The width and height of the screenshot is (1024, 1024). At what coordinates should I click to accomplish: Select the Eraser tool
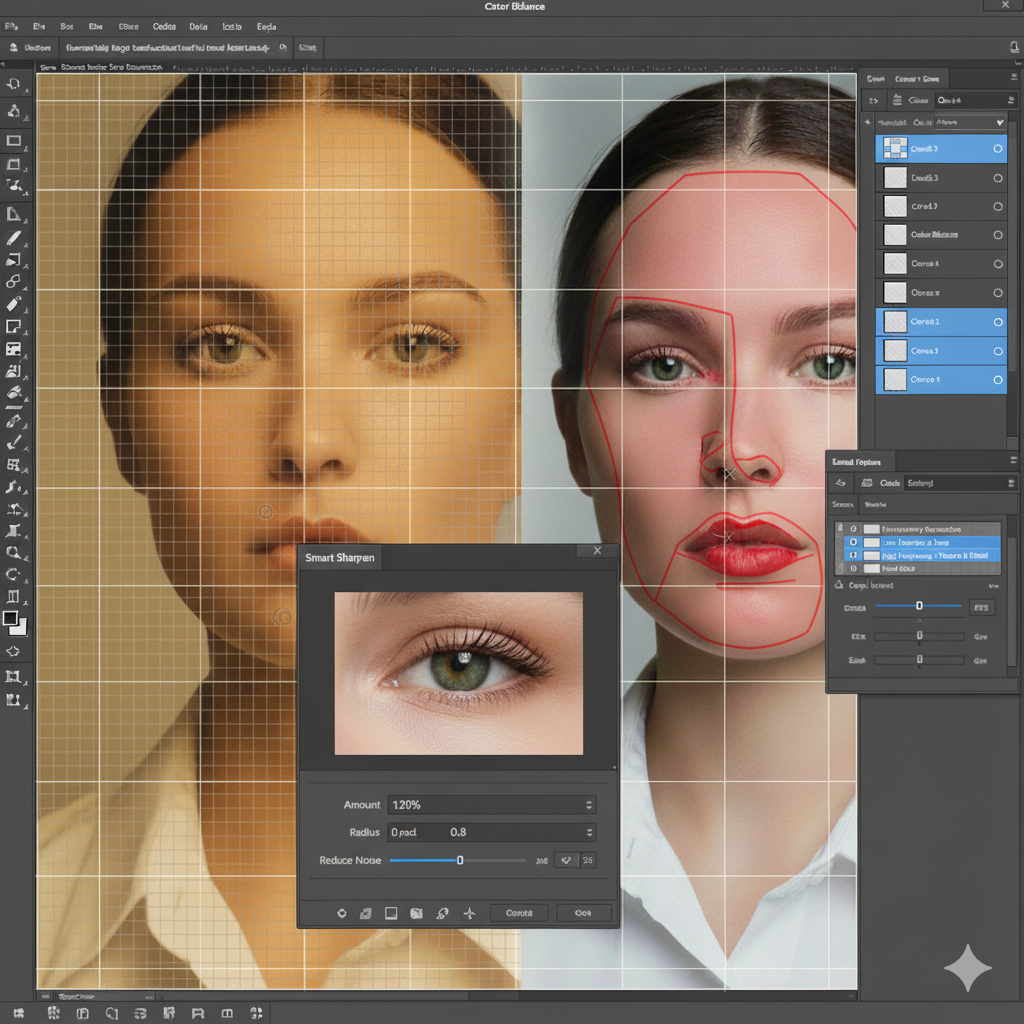pos(14,303)
